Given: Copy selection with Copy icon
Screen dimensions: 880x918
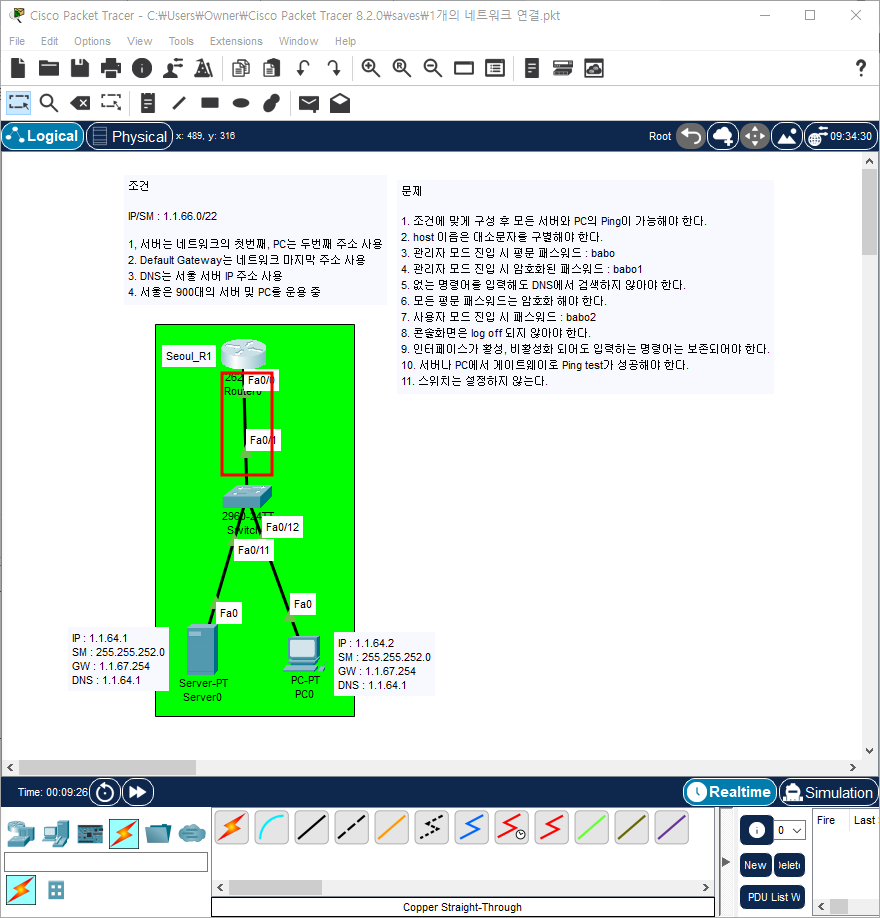Looking at the screenshot, I should click(241, 68).
